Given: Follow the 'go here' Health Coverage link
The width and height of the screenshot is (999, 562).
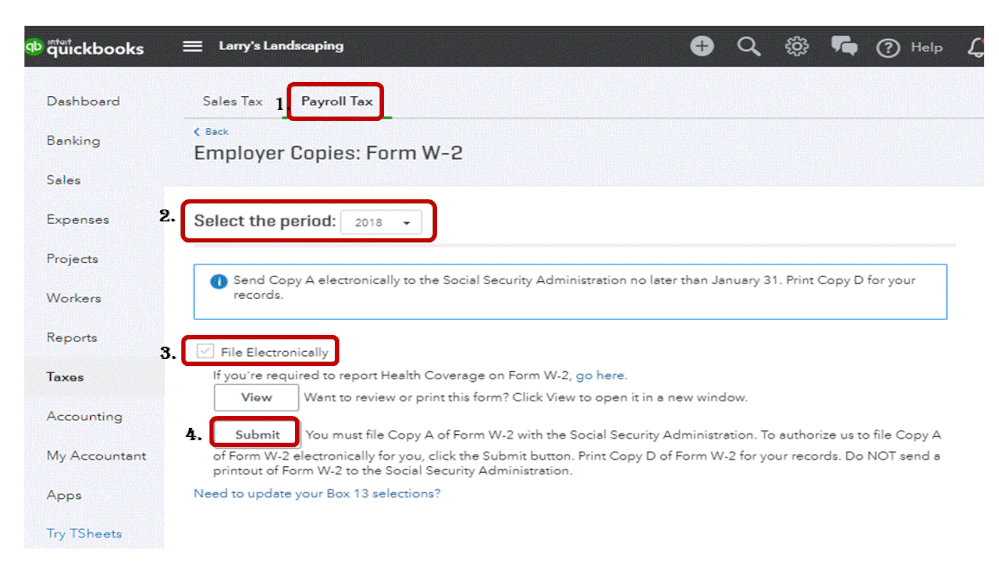Looking at the screenshot, I should tap(601, 376).
